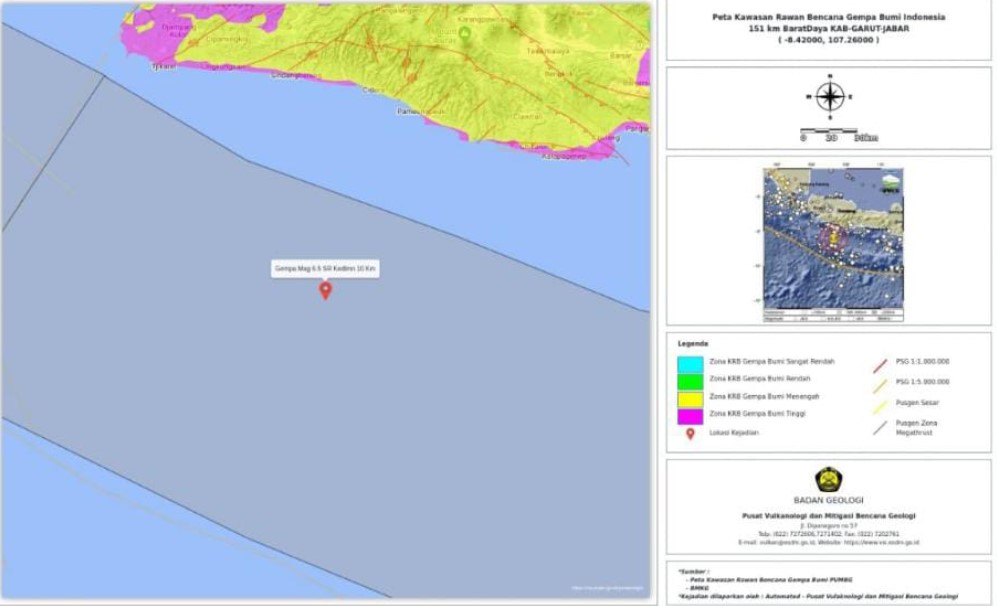The image size is (997, 606).
Task: Click the compass rose icon
Action: click(830, 97)
